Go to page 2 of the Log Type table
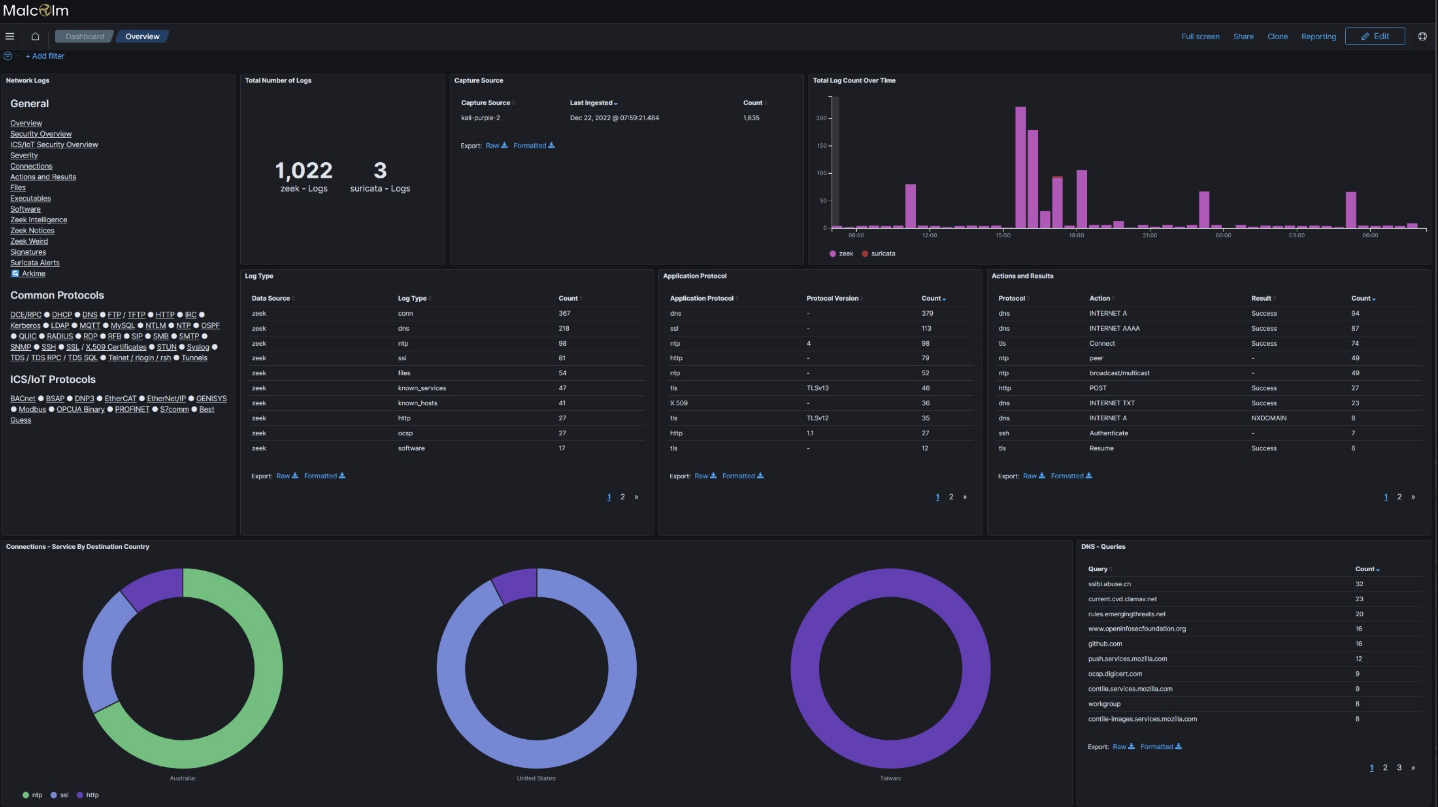This screenshot has width=1440, height=807. click(x=622, y=495)
